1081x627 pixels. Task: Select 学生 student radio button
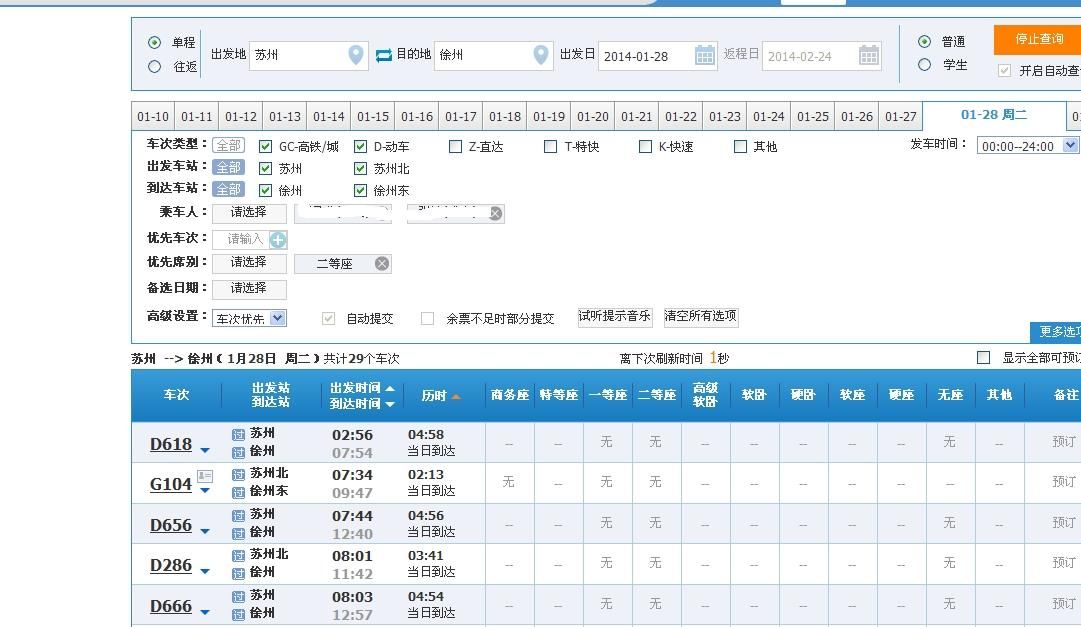925,65
